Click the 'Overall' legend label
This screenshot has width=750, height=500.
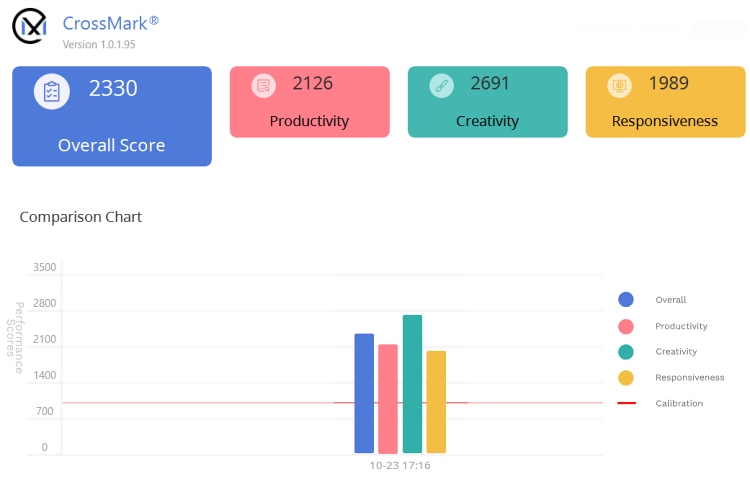click(x=671, y=300)
